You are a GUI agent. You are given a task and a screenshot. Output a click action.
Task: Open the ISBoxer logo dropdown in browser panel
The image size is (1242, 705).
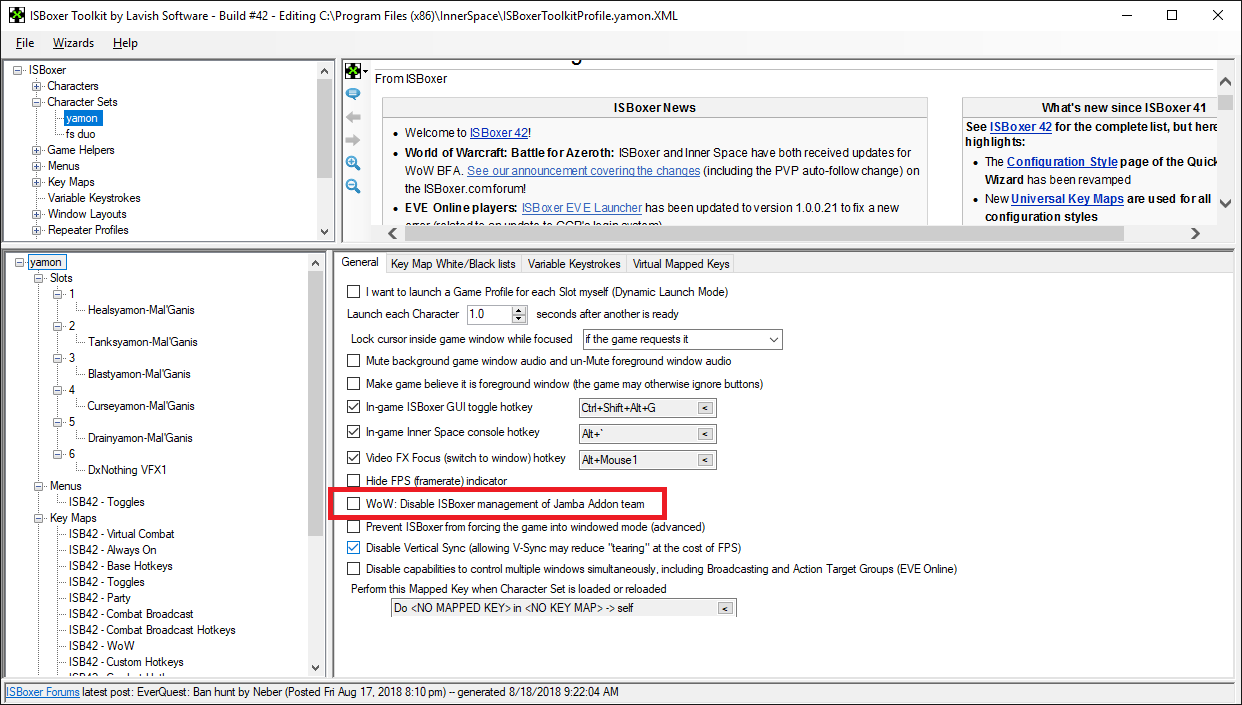coord(356,71)
